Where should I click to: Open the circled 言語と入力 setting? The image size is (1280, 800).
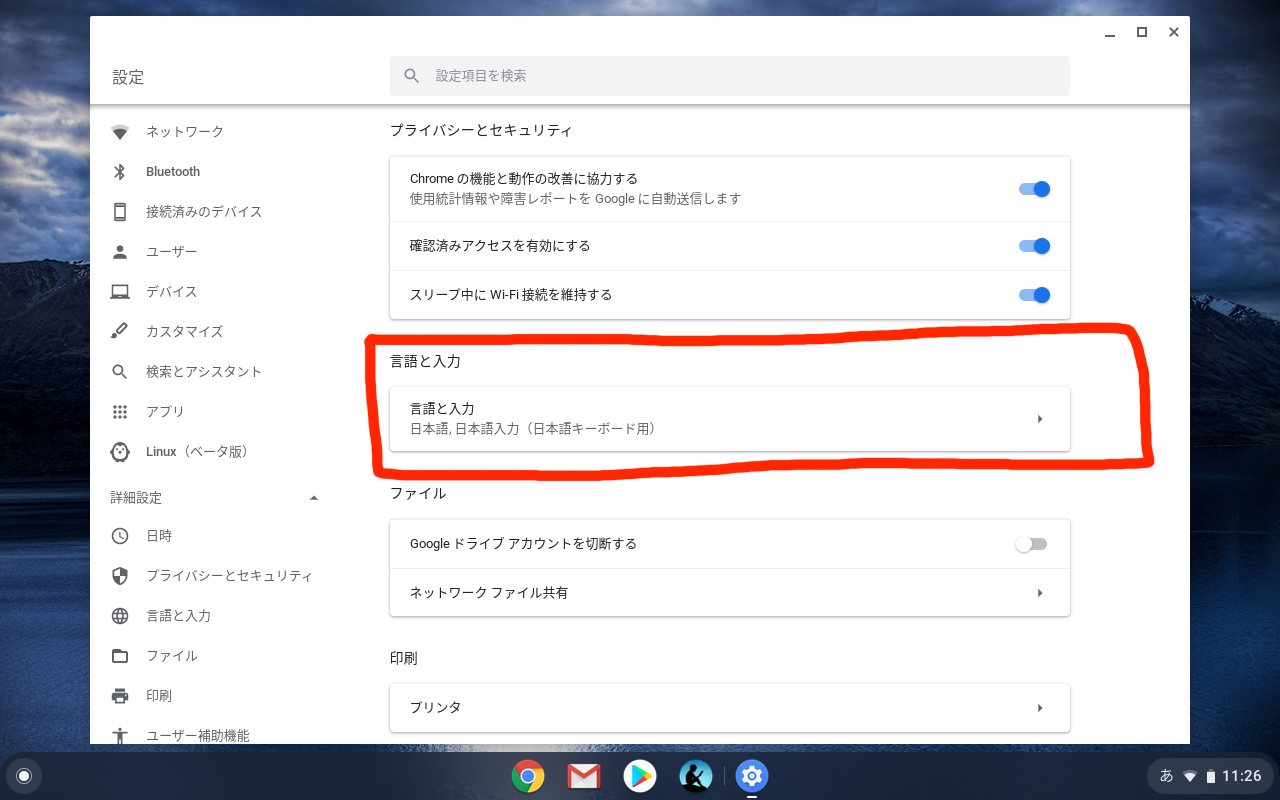pos(729,418)
